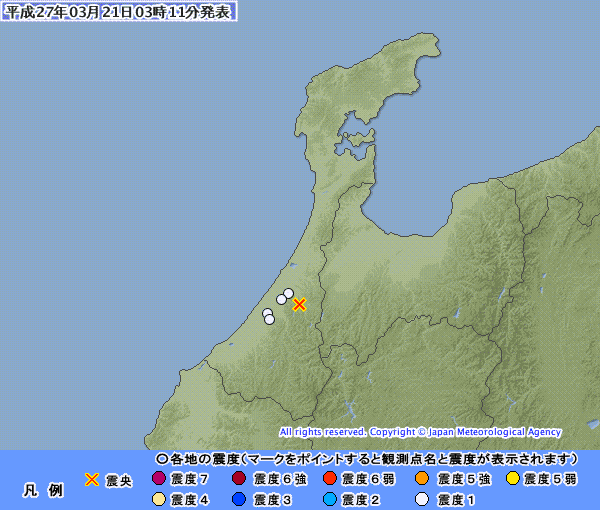Select the white marker nearest the epicenter
Screen dimensions: 600x510
pyautogui.click(x=288, y=293)
